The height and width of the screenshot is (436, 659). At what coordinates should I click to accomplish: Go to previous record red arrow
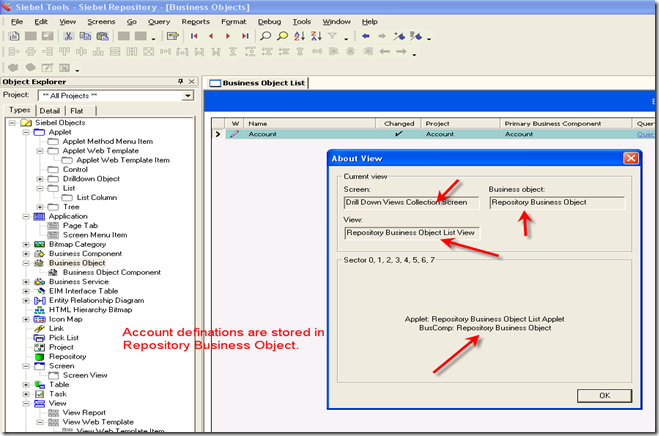[x=211, y=36]
